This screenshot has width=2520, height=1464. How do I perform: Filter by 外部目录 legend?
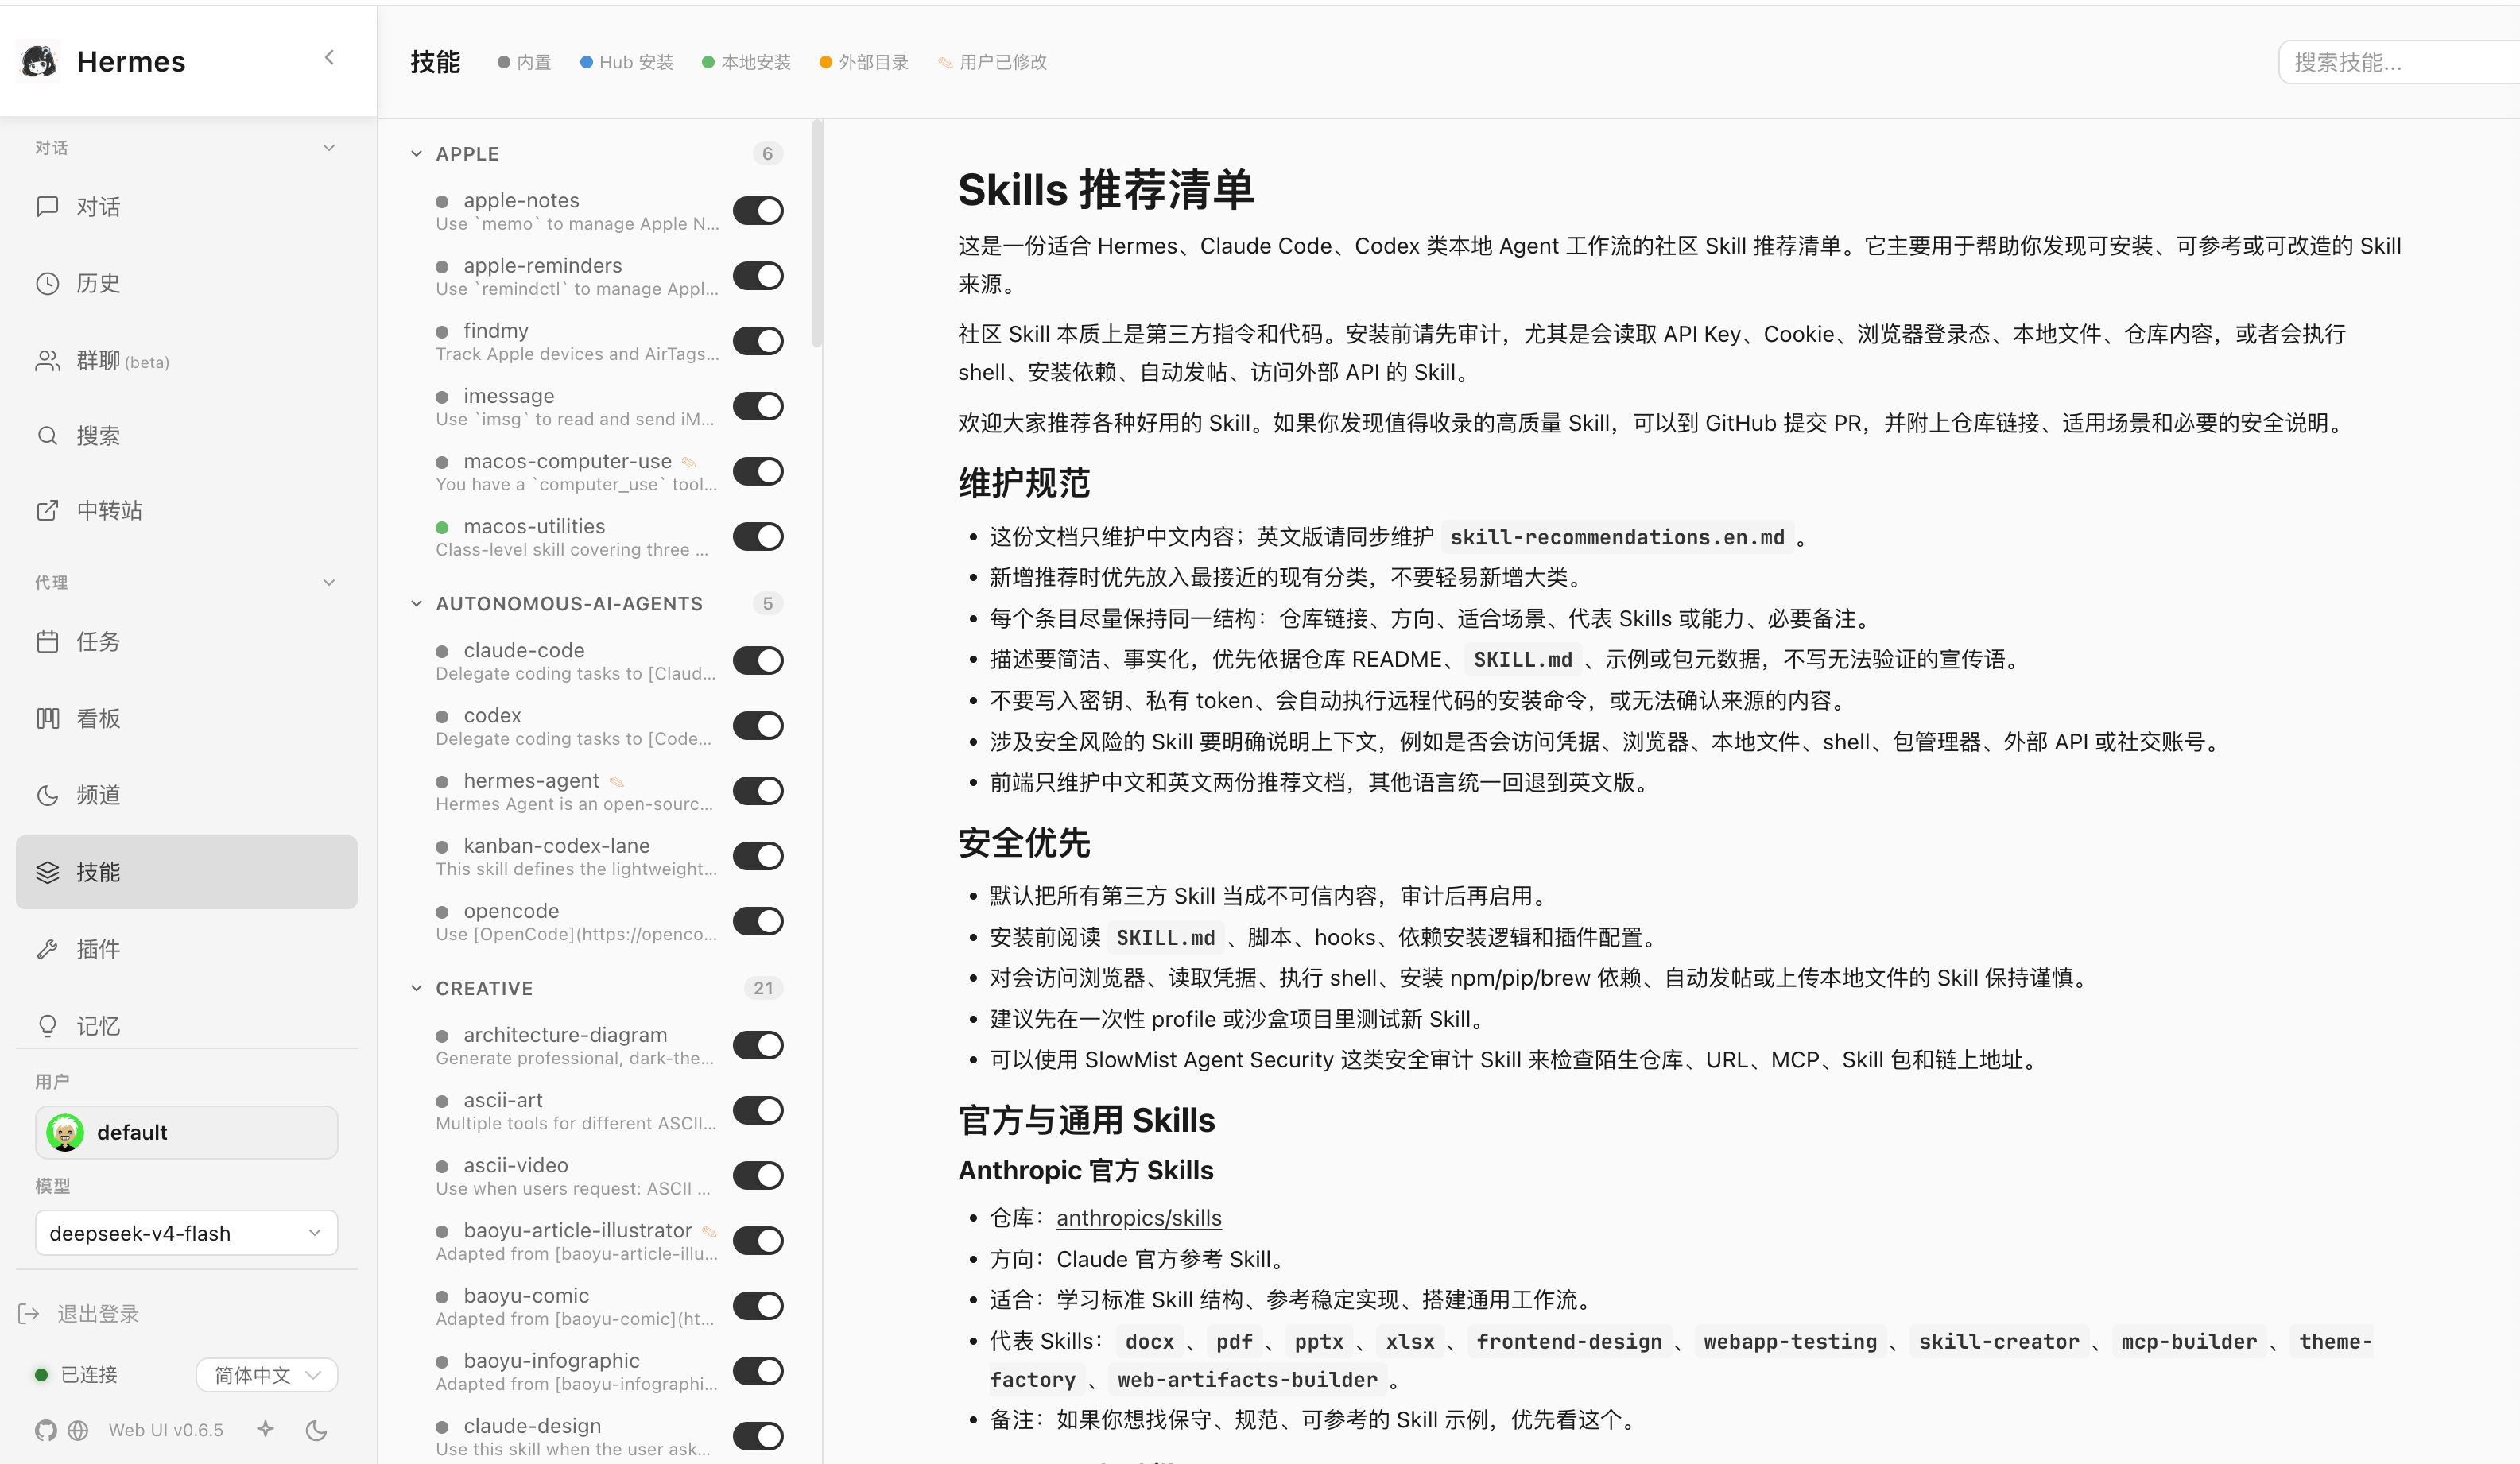(x=864, y=62)
